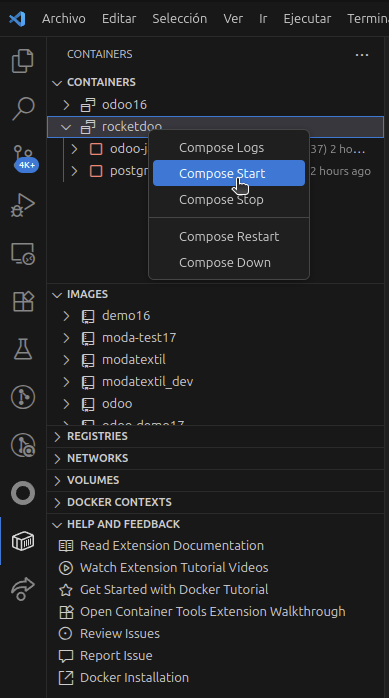This screenshot has width=389, height=698.
Task: Select the modatextil_dev image row
Action: pyautogui.click(x=215, y=382)
